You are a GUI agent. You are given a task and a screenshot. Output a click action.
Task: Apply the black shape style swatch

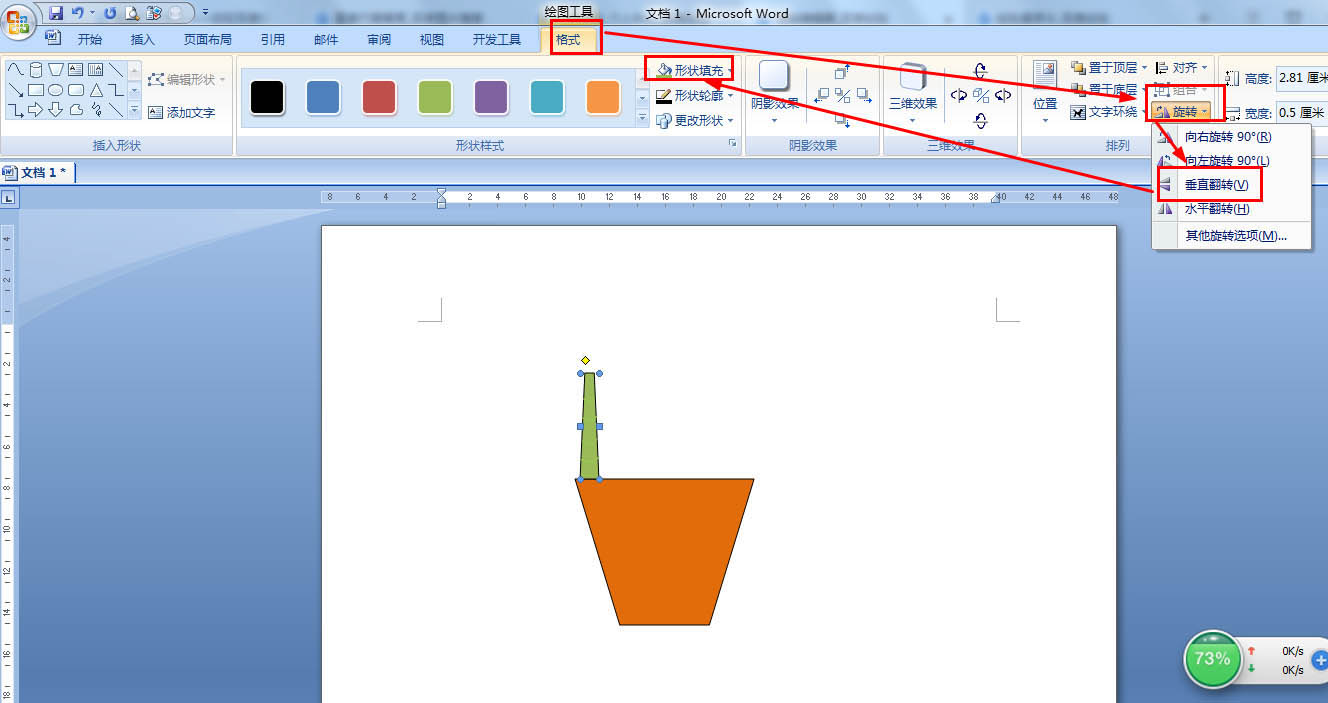267,97
